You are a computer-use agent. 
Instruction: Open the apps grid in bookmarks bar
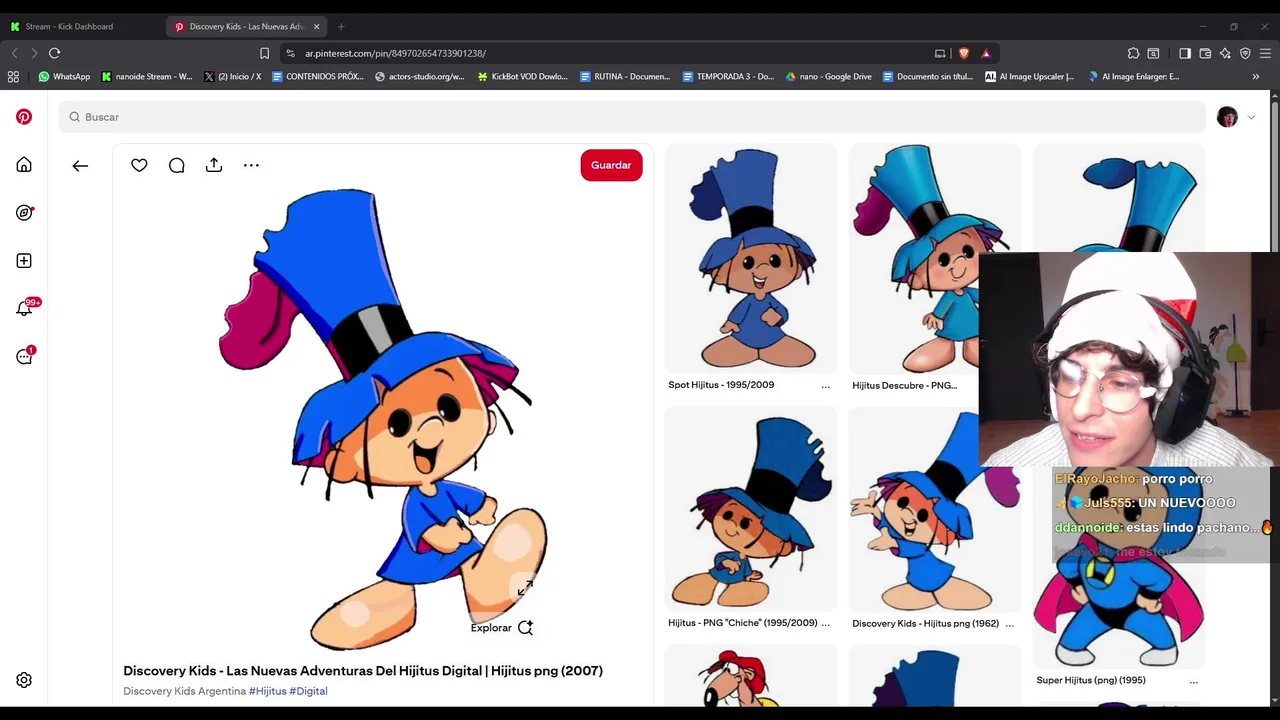(x=13, y=76)
